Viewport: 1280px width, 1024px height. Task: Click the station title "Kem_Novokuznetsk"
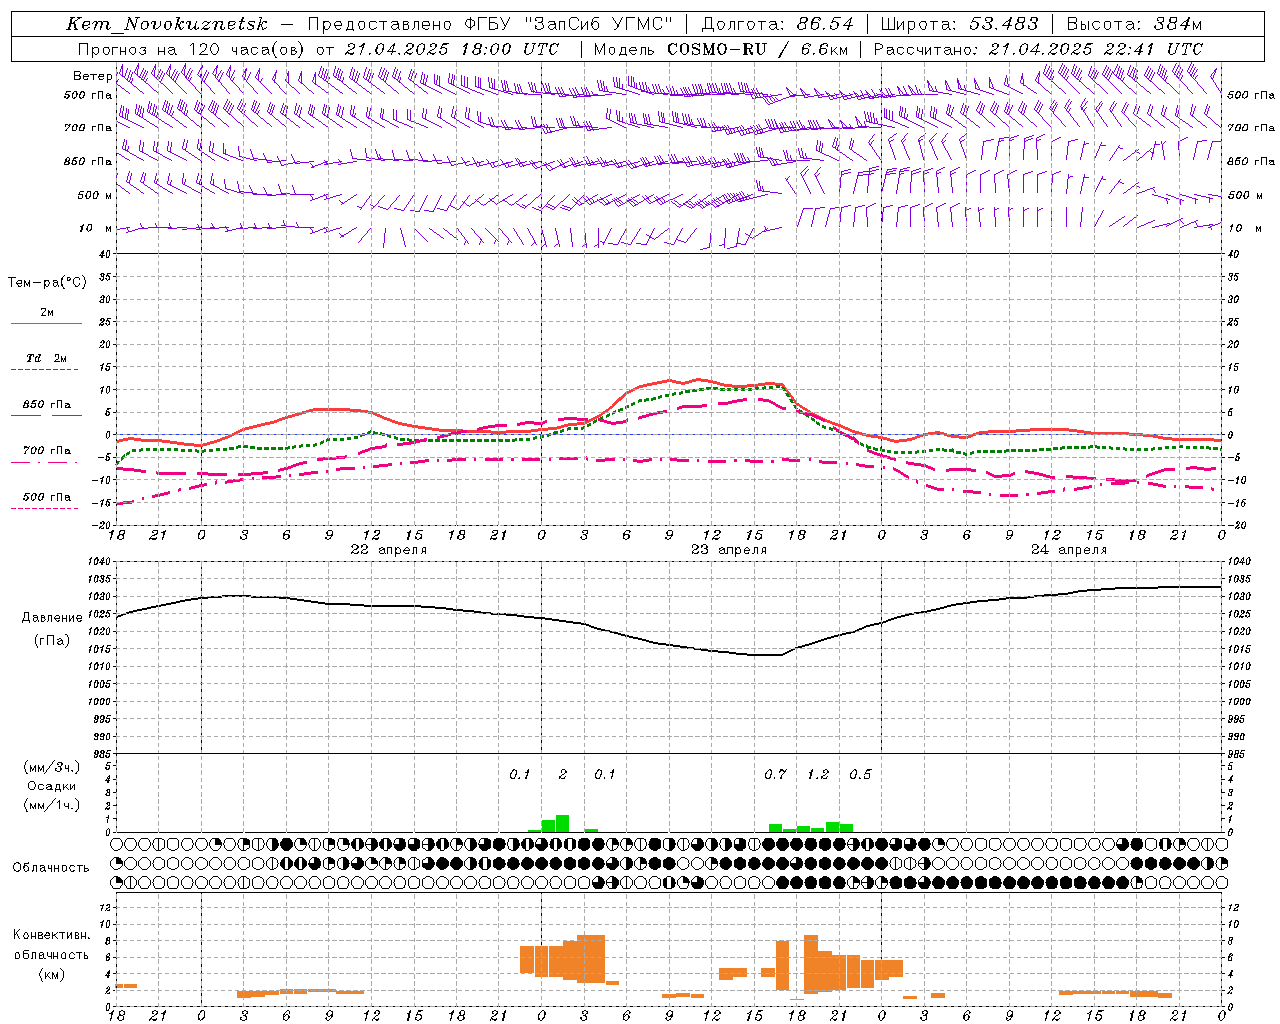pyautogui.click(x=167, y=24)
